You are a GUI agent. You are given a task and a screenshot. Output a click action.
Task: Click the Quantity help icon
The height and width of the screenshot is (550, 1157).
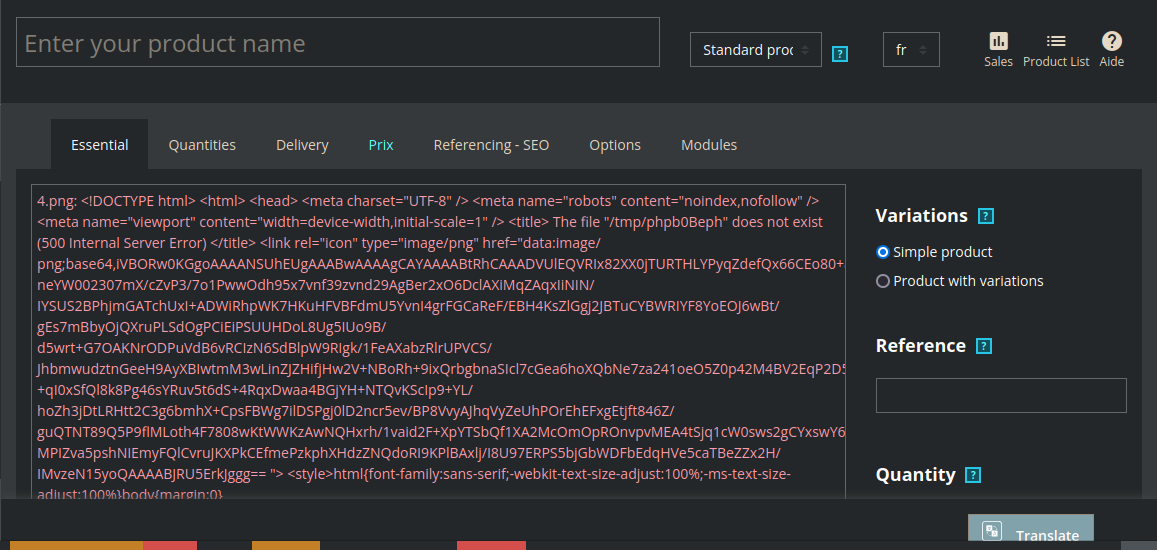(973, 475)
